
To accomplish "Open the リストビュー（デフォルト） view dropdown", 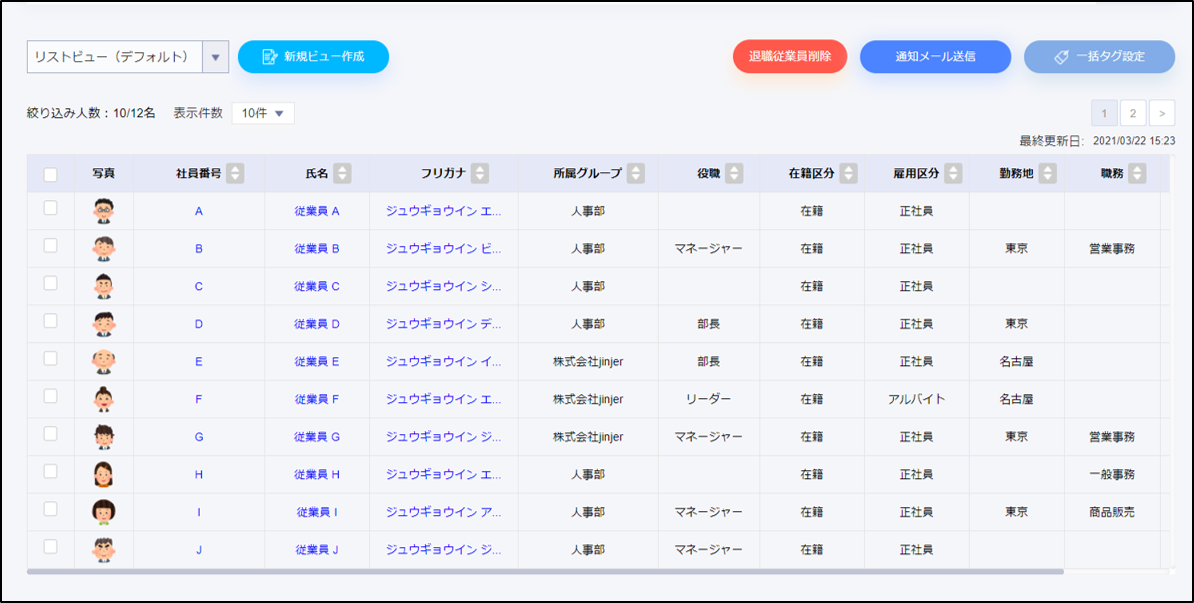I will coord(215,57).
